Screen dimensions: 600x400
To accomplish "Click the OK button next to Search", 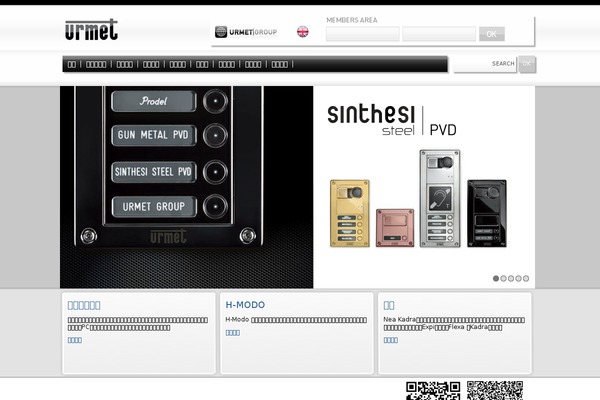I will click(x=527, y=64).
